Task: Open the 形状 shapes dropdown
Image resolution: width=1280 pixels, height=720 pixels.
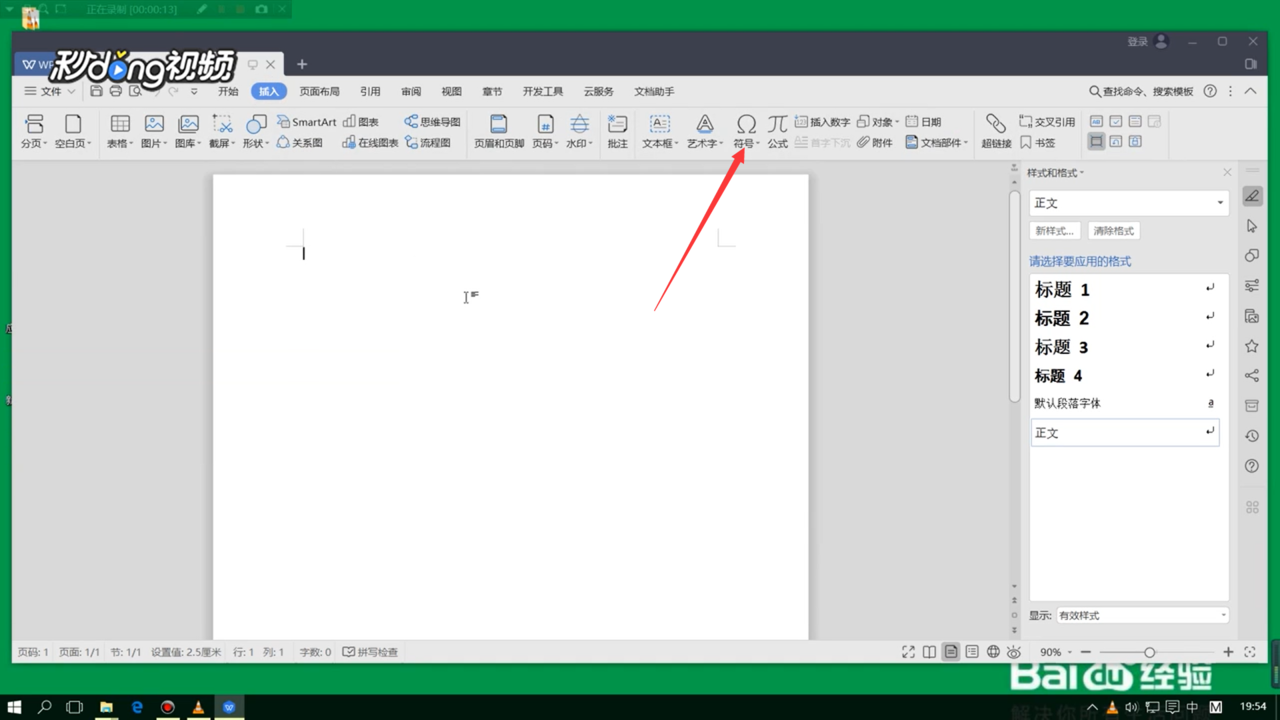Action: point(256,131)
